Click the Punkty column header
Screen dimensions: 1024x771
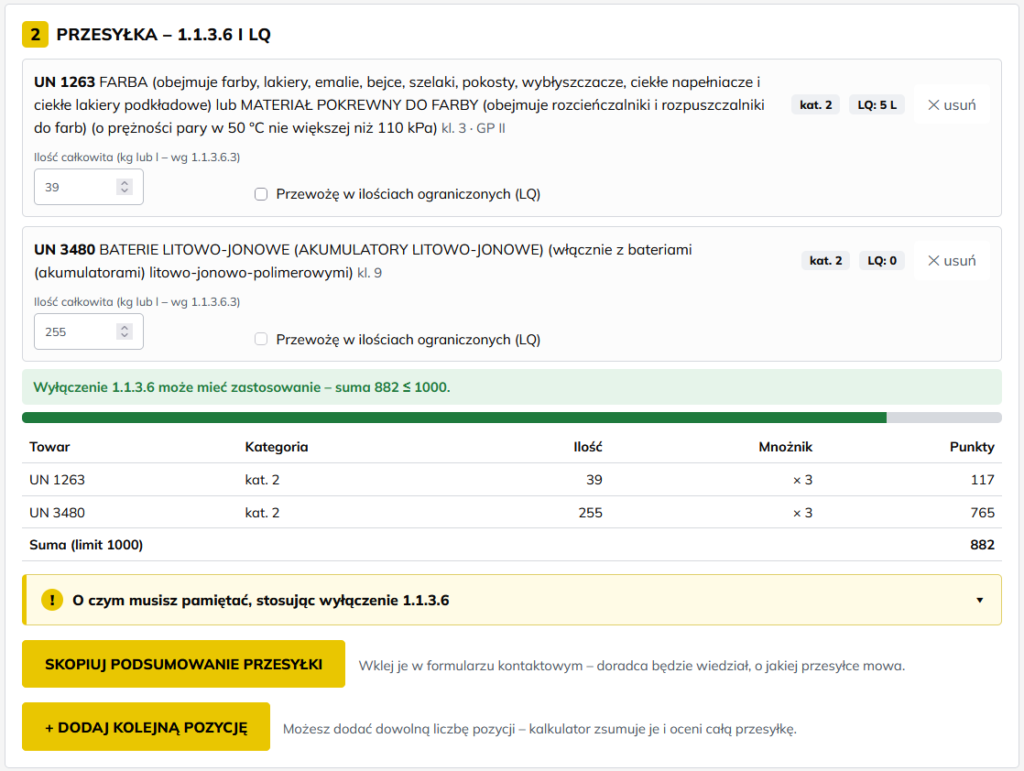click(972, 447)
